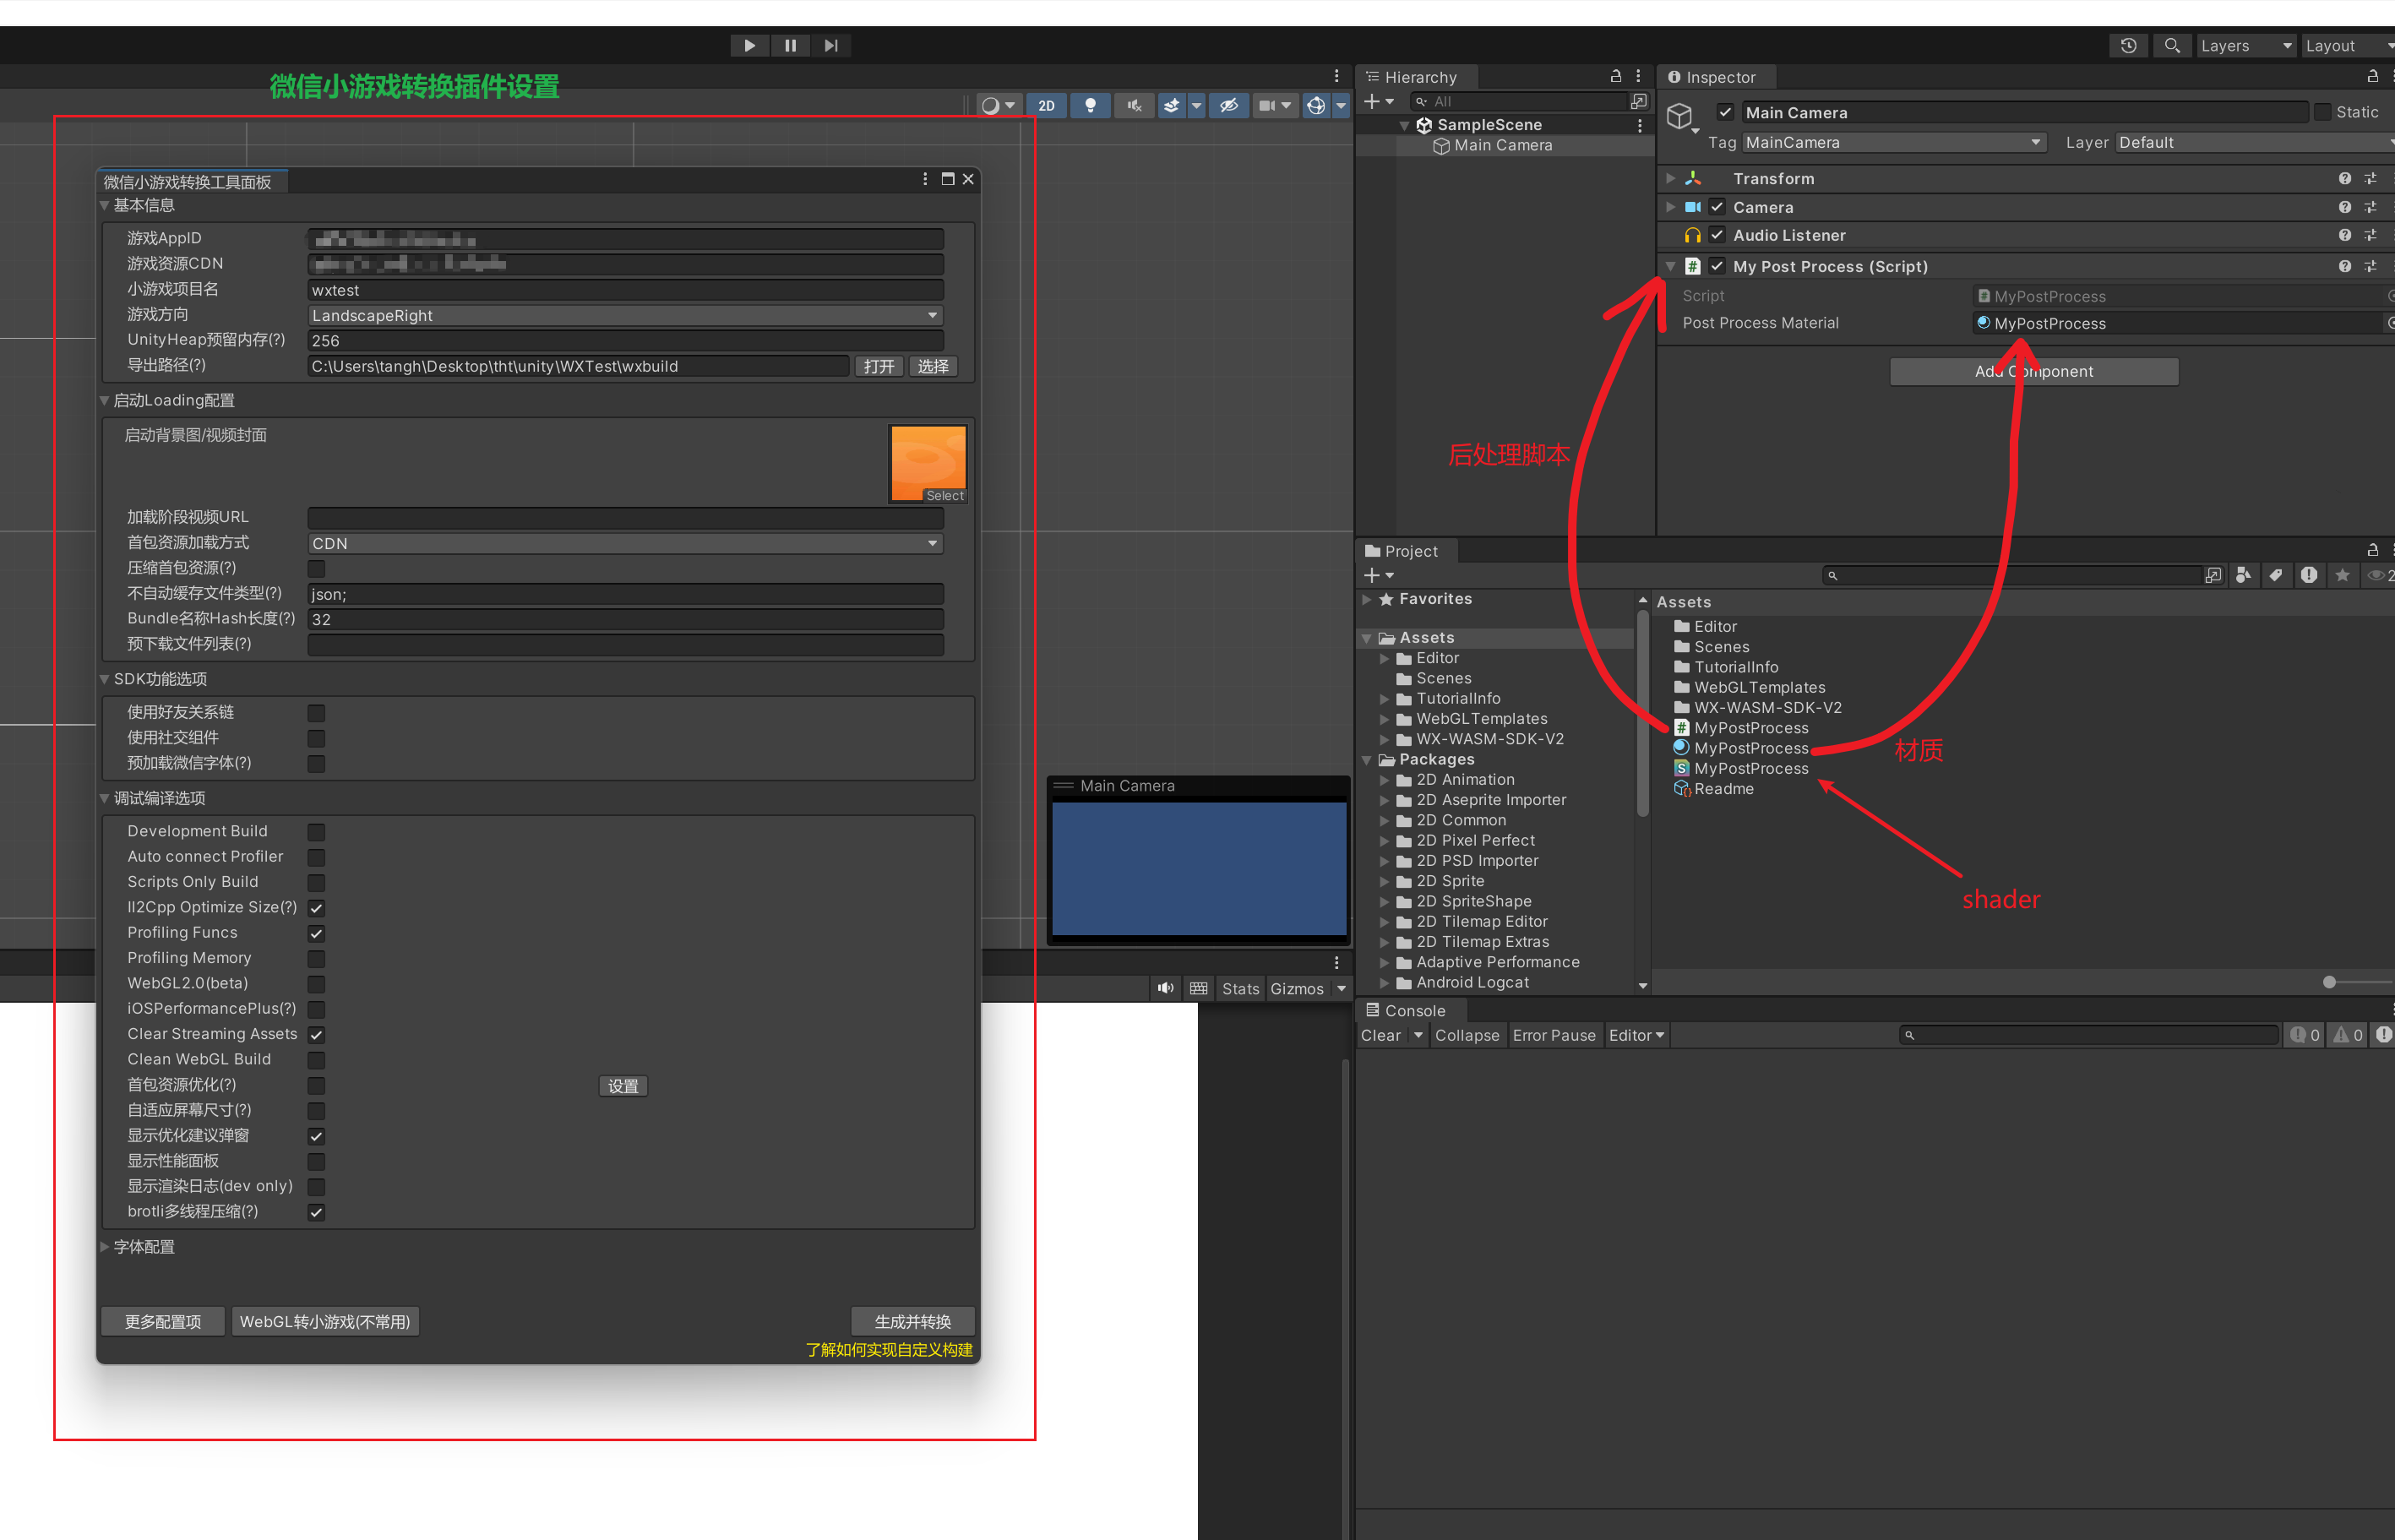Click the 打开 export path button
2395x1540 pixels.
[879, 367]
